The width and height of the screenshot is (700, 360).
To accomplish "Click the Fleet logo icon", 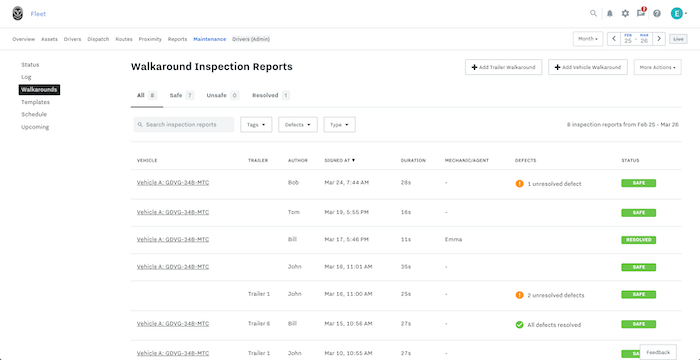I will pos(17,13).
